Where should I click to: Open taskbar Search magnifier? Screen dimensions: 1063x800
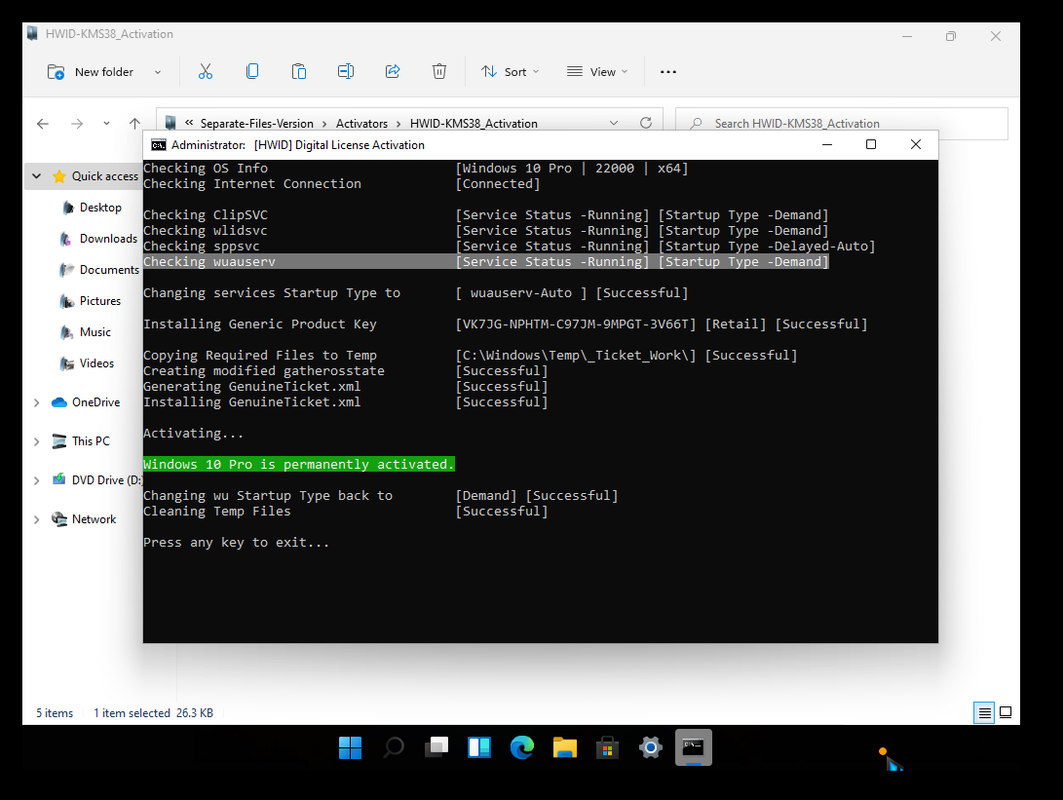[x=393, y=748]
